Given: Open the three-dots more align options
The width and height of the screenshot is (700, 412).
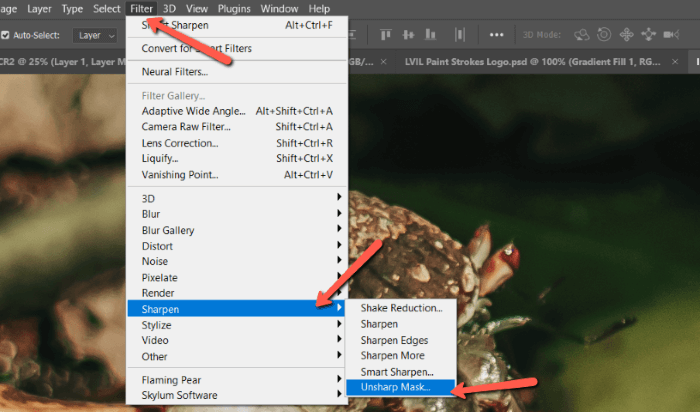Looking at the screenshot, I should [x=497, y=34].
